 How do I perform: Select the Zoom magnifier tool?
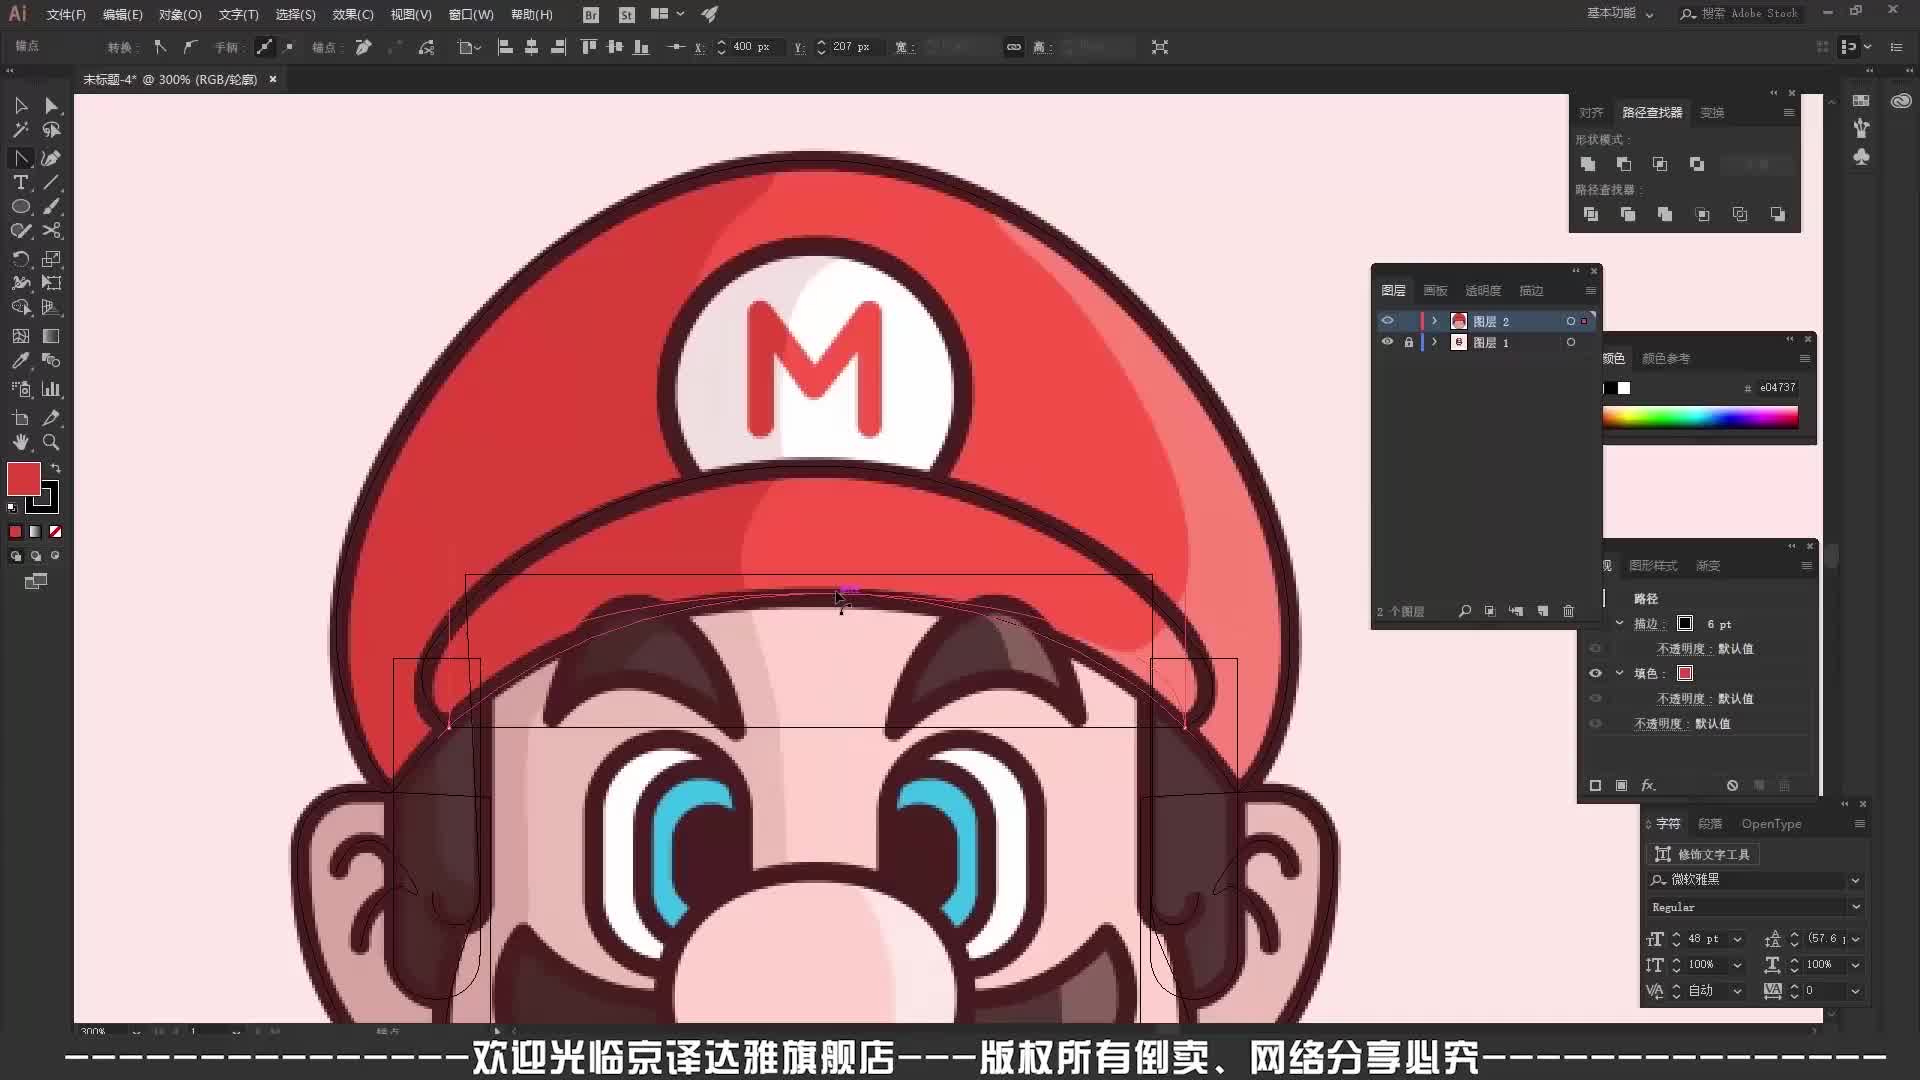coord(51,442)
